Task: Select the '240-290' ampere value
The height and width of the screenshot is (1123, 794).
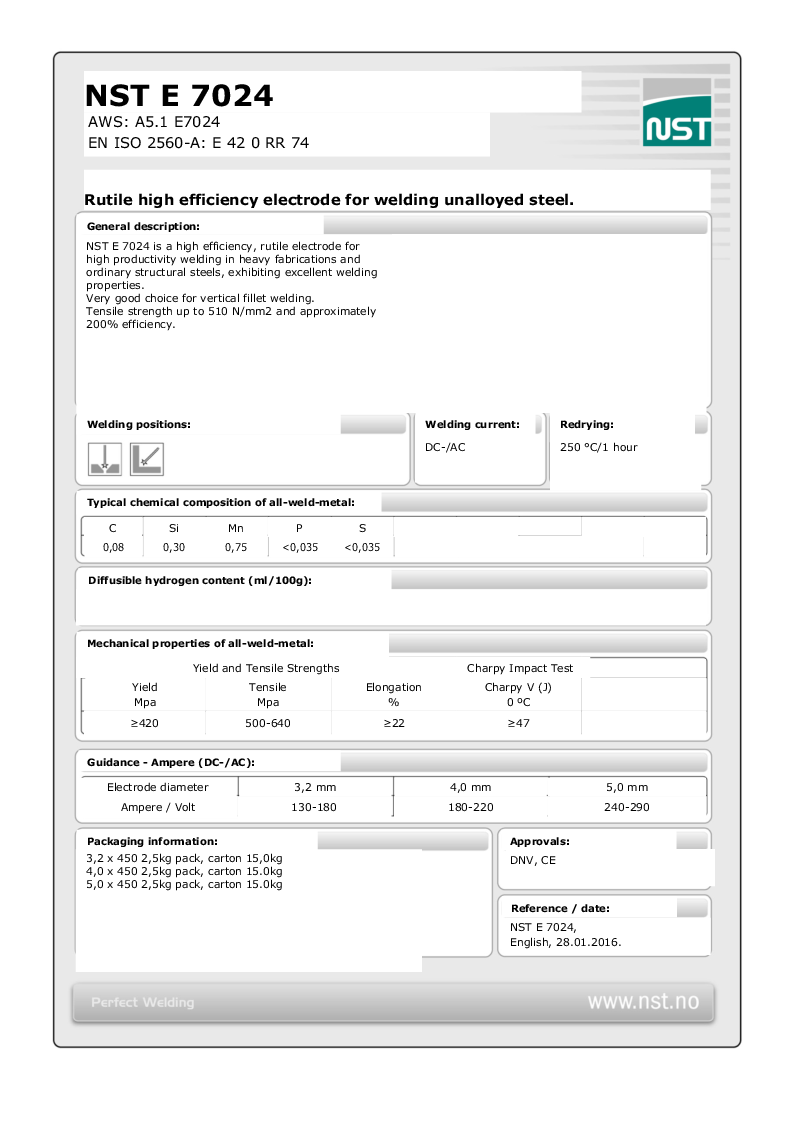Action: [x=626, y=807]
